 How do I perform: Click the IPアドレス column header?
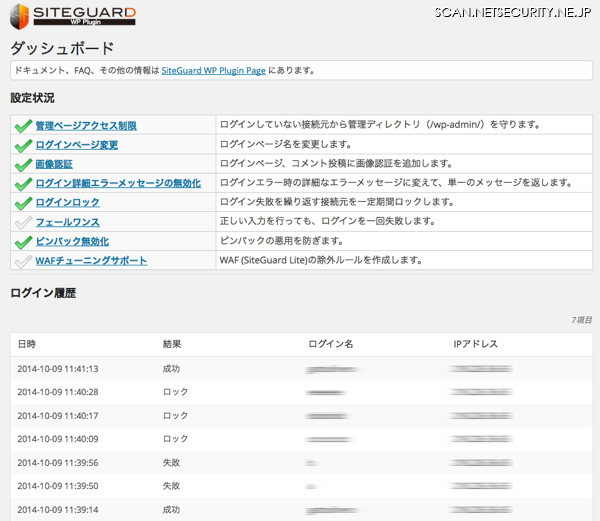(477, 344)
